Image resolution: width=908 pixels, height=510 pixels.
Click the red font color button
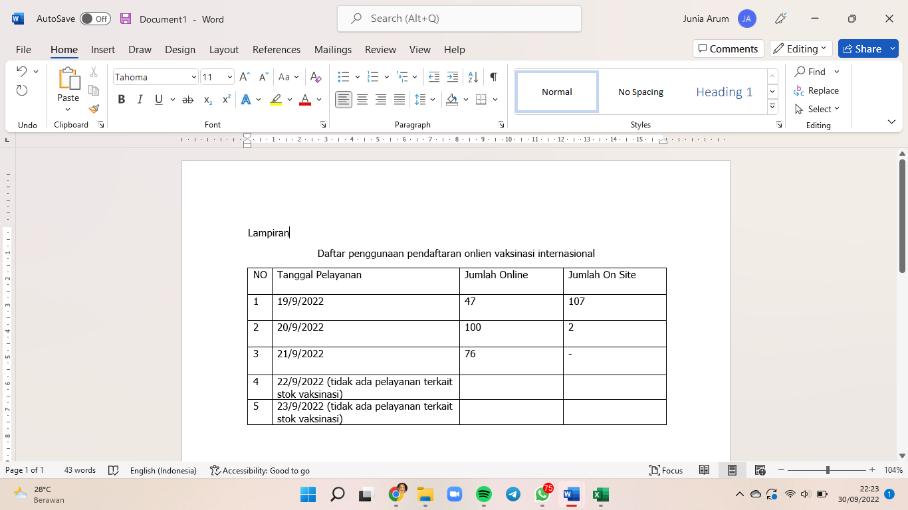(x=305, y=100)
